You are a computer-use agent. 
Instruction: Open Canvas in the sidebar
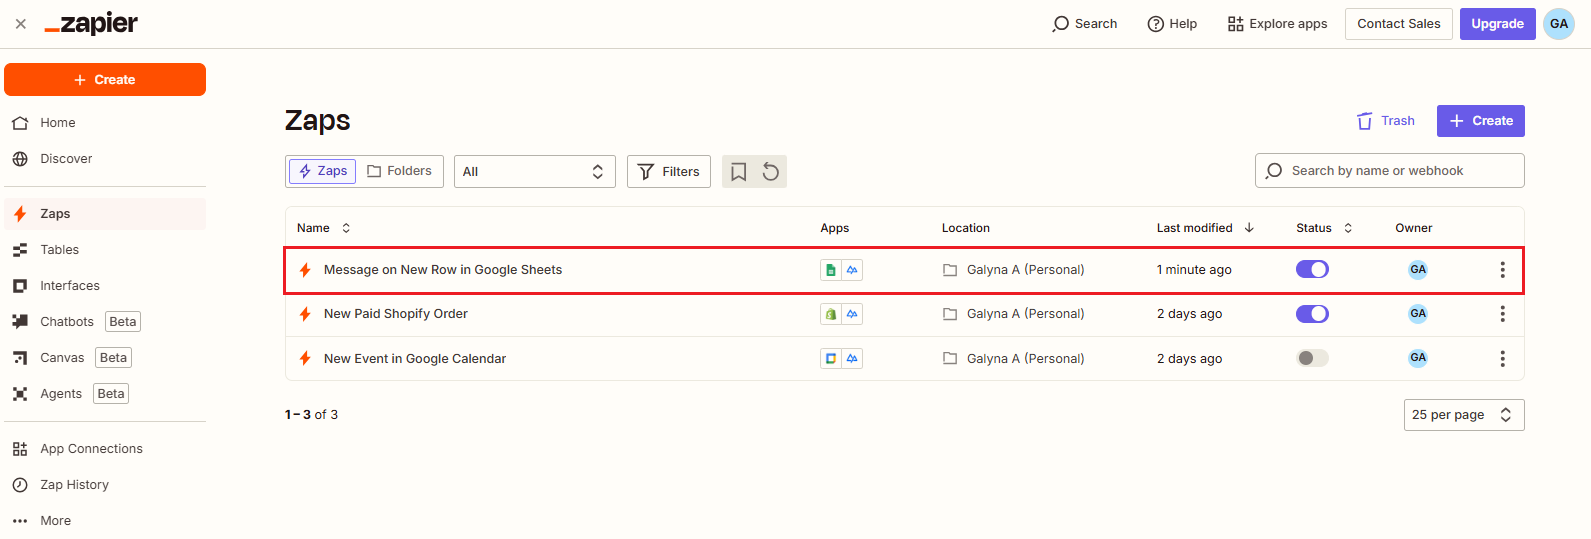[105, 358]
